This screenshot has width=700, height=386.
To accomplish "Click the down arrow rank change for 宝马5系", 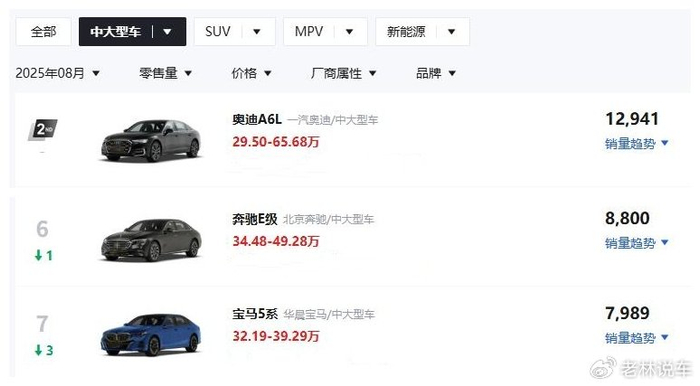I will 44,350.
